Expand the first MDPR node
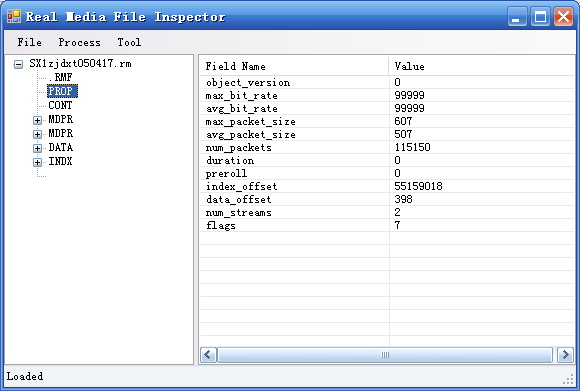The image size is (580, 391). pyautogui.click(x=37, y=120)
